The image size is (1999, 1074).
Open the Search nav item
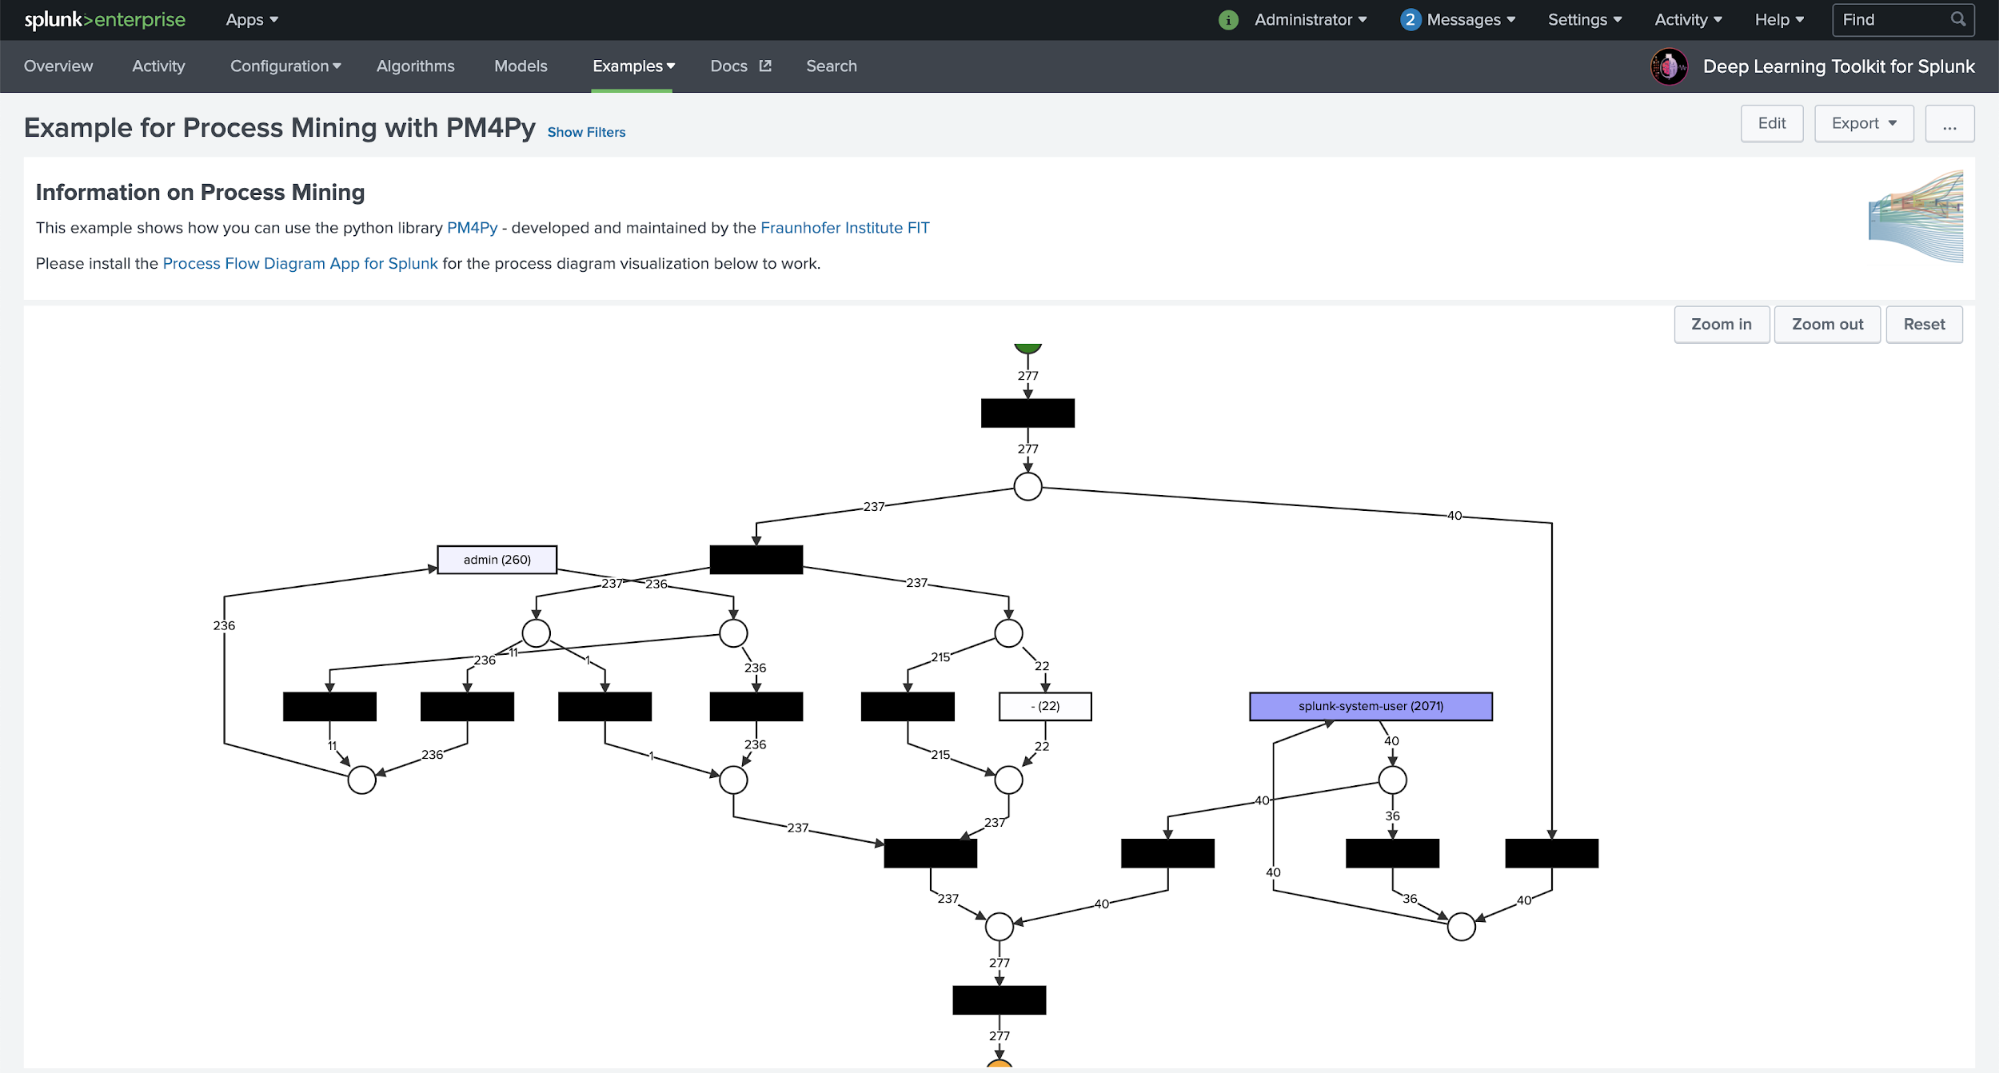coord(831,66)
